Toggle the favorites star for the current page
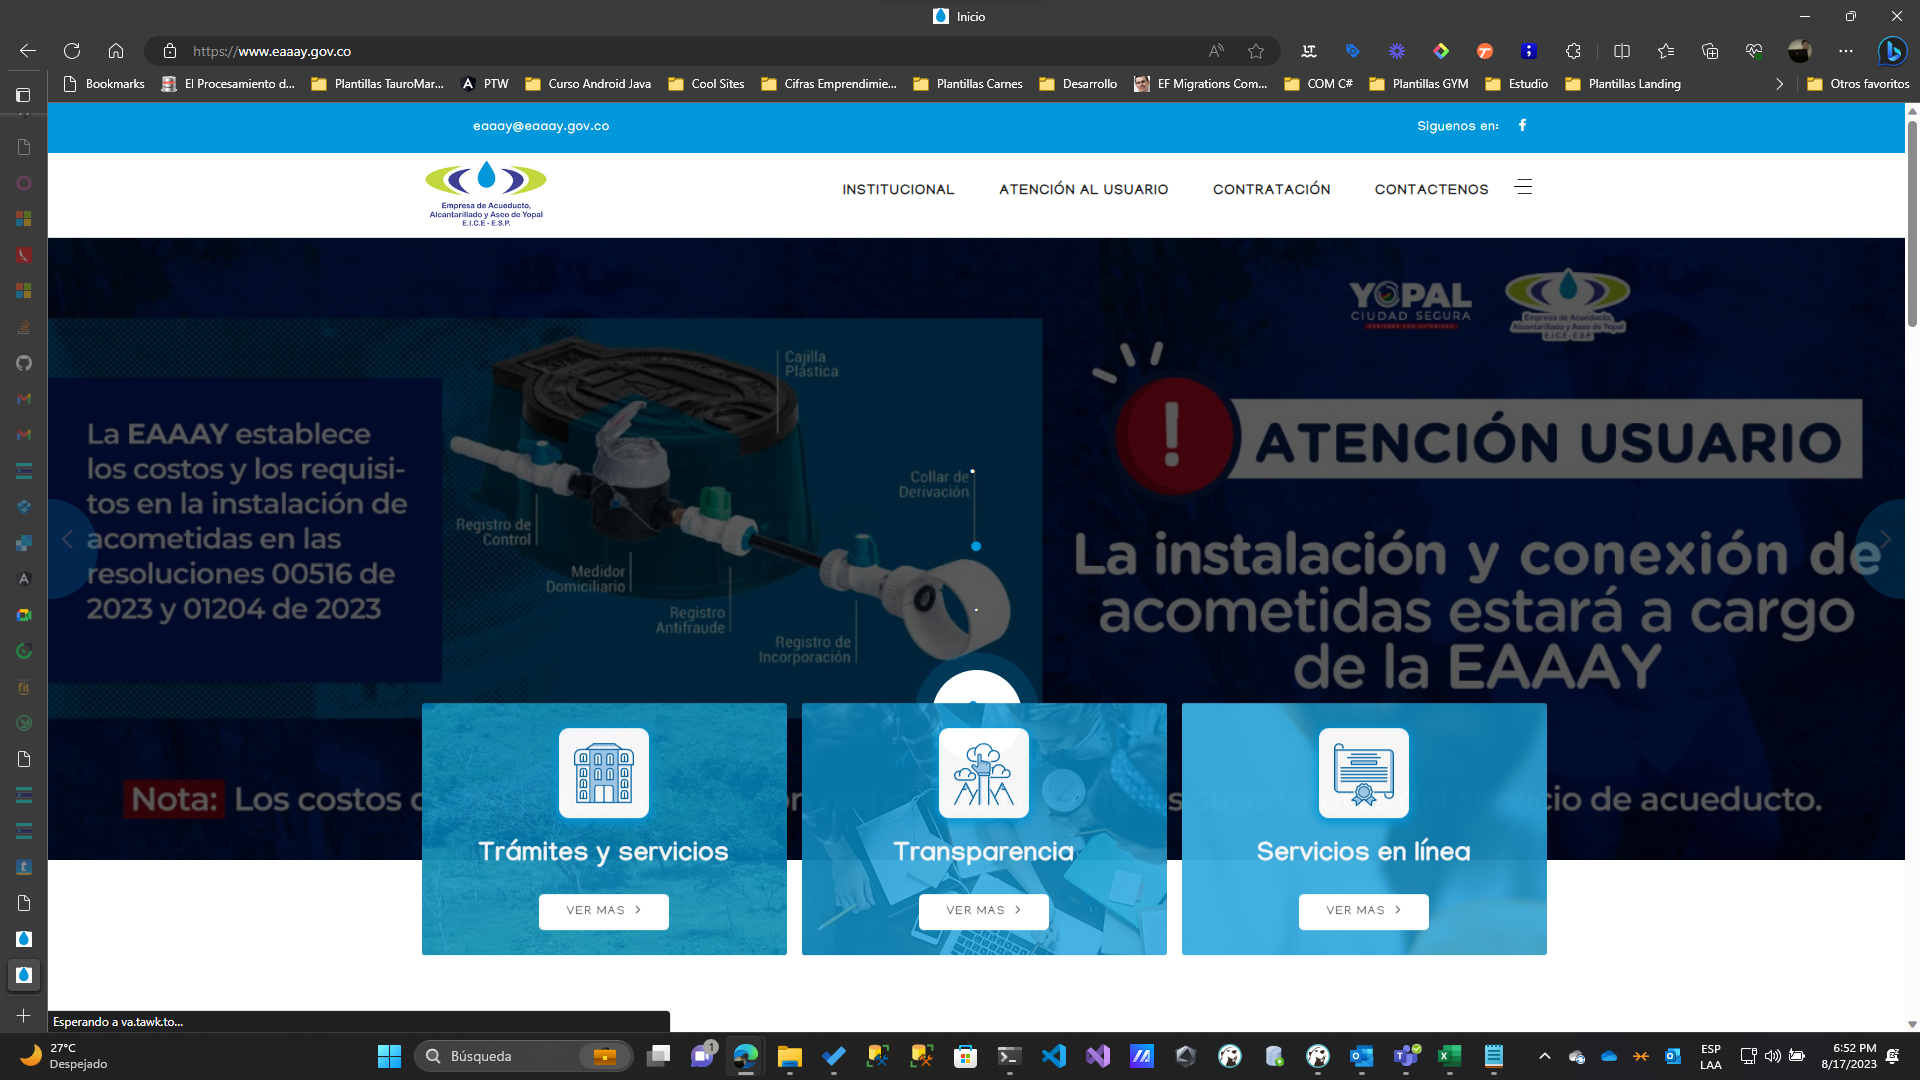 1256,51
